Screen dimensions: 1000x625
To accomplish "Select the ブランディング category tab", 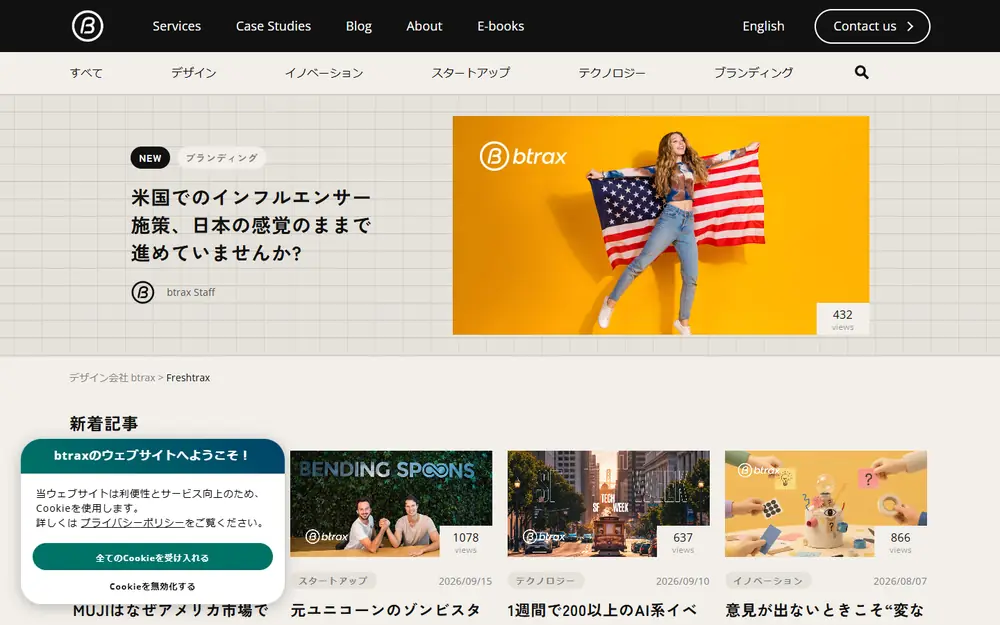I will (754, 73).
